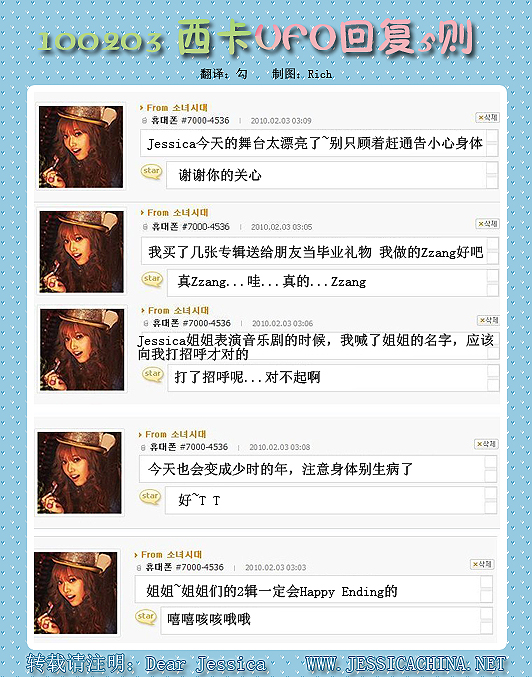This screenshot has width=532, height=677.
Task: Click the delete button on the 03:09 message
Action: (487, 117)
